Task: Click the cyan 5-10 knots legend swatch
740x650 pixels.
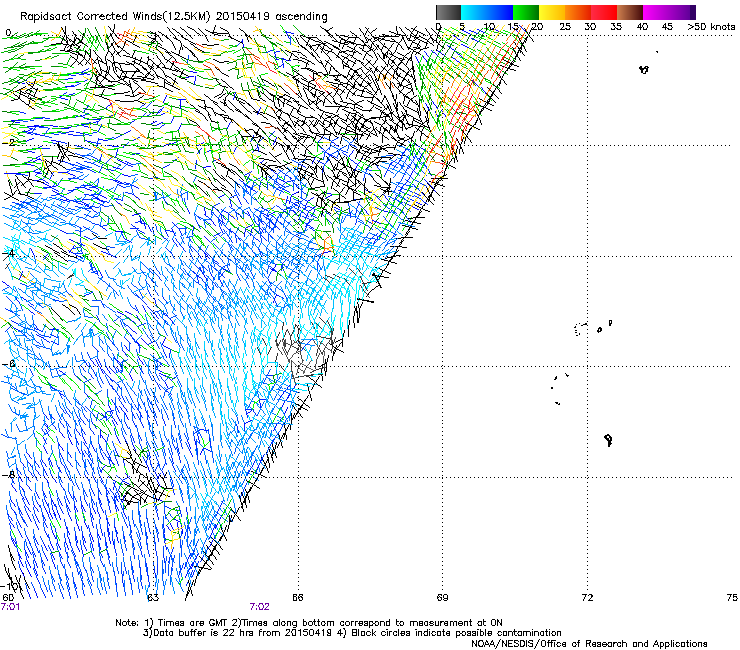Action: 474,12
